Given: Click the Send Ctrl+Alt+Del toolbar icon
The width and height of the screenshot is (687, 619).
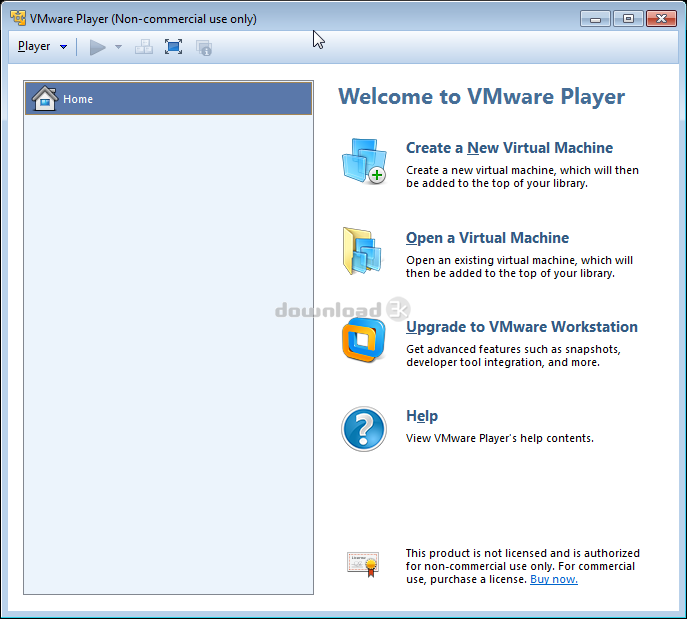Looking at the screenshot, I should pyautogui.click(x=144, y=47).
